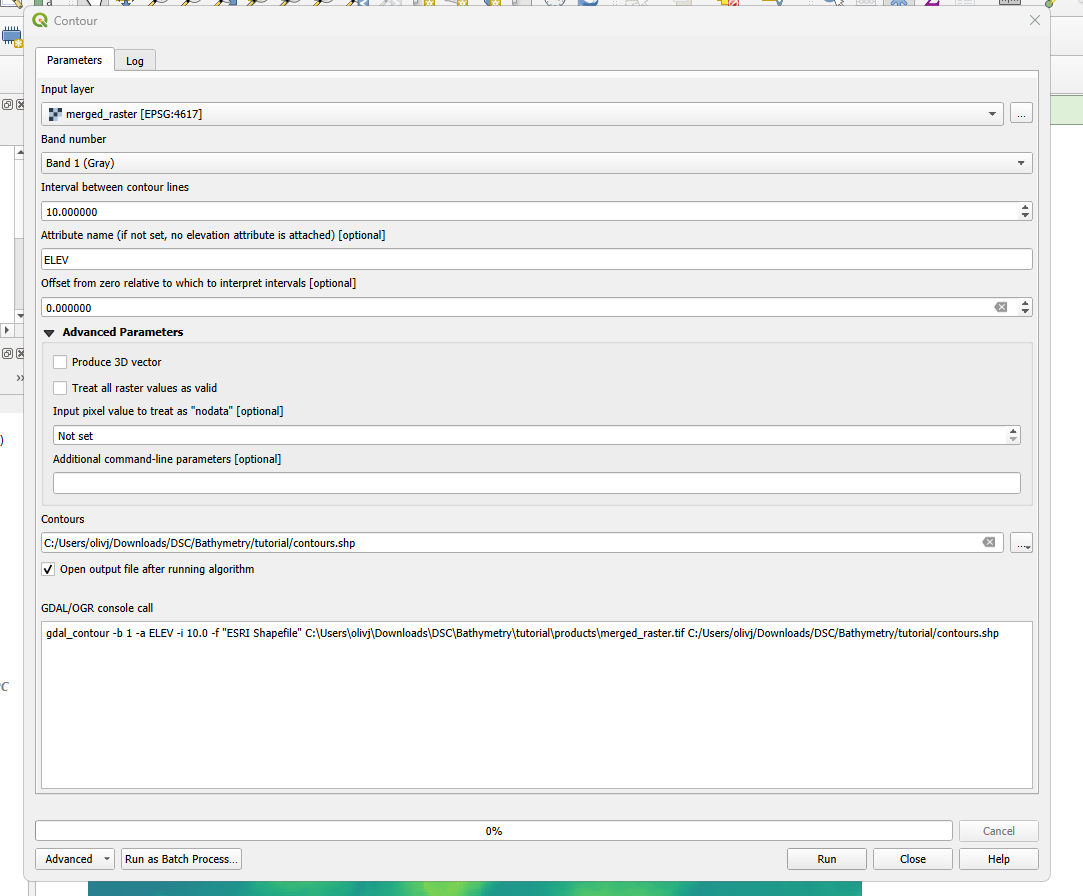Close the Contour dialog with X
This screenshot has width=1083, height=896.
1035,21
